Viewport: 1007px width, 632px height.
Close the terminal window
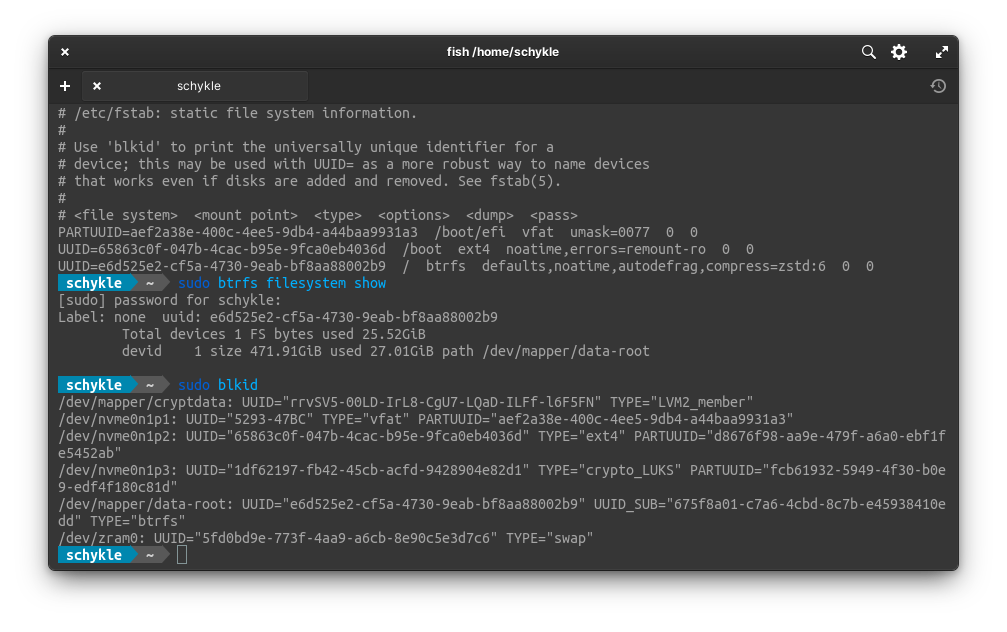[x=65, y=52]
